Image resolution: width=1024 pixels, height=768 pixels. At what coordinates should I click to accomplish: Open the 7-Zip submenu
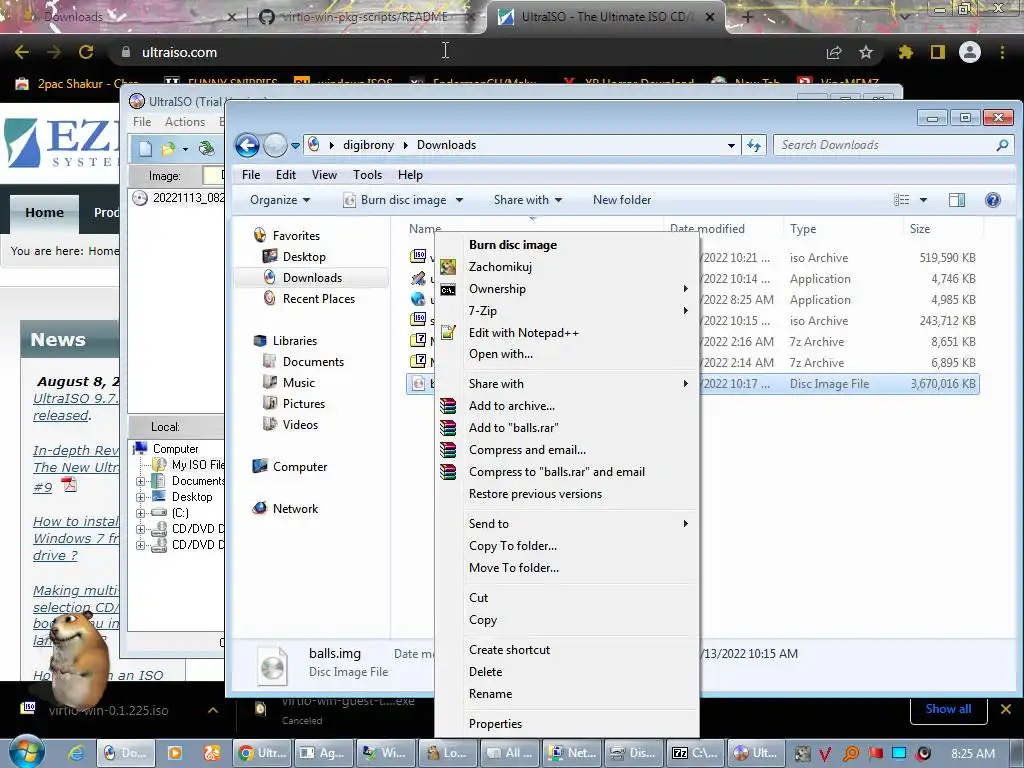(x=483, y=311)
